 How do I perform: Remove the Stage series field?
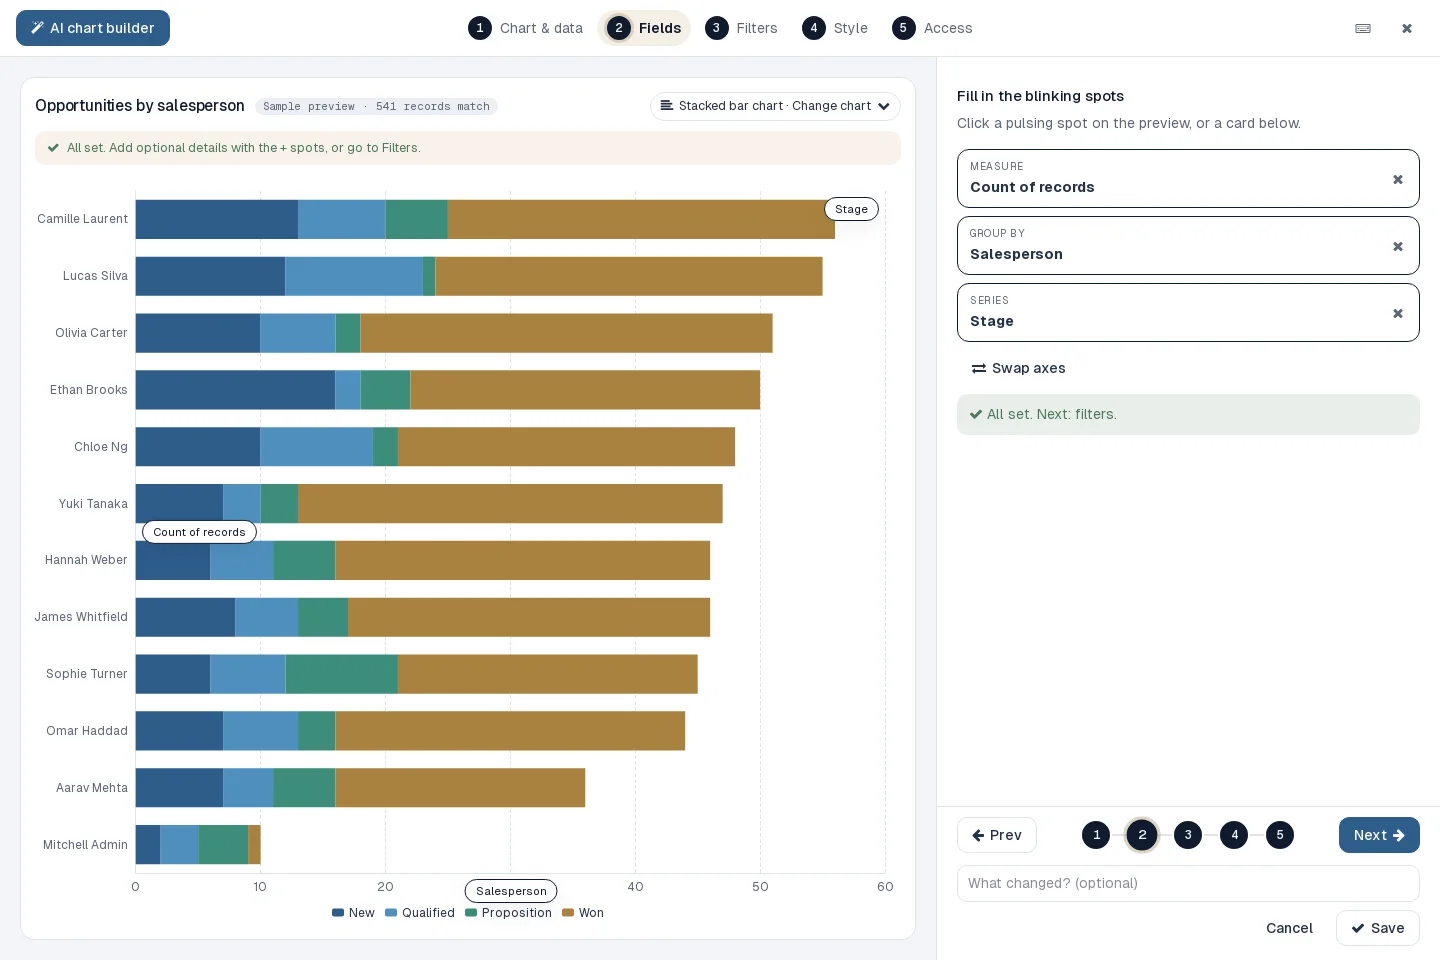click(1398, 313)
